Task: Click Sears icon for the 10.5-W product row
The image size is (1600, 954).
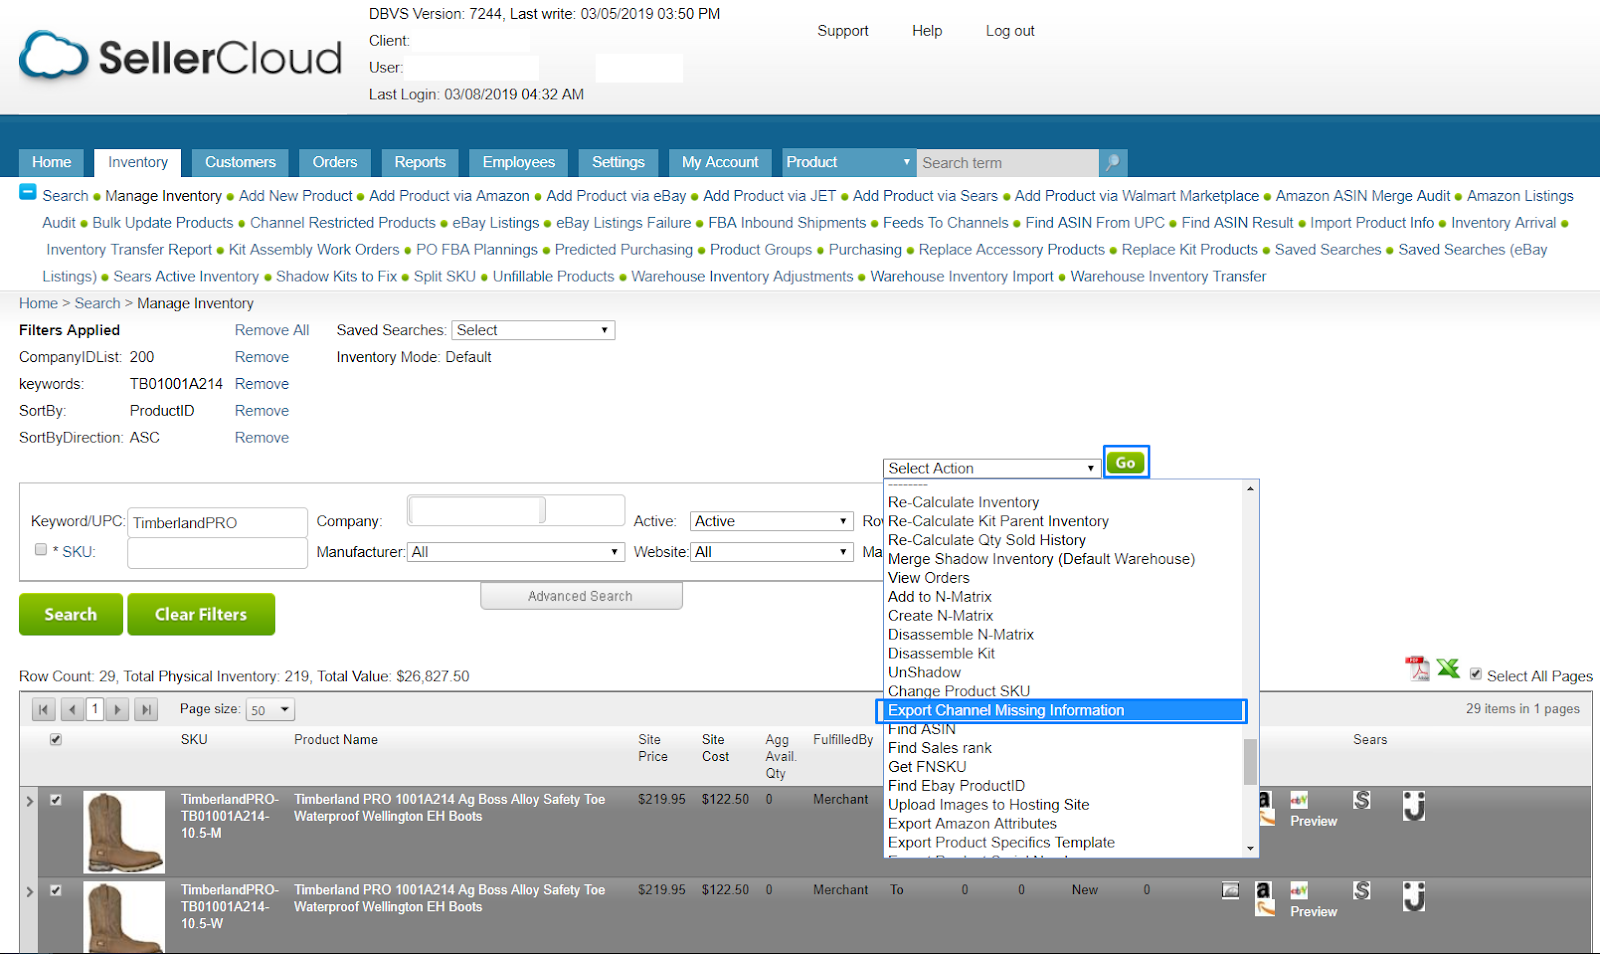Action: (1362, 890)
